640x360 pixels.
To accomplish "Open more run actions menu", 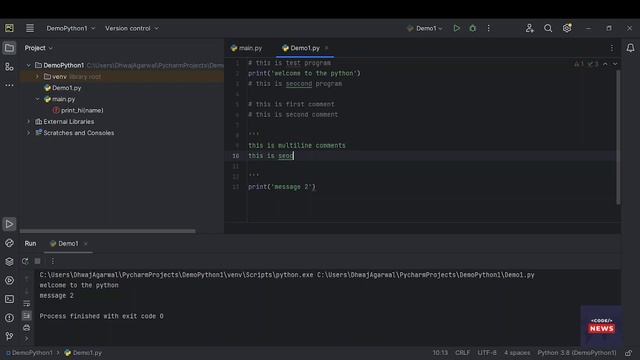I will tap(489, 28).
